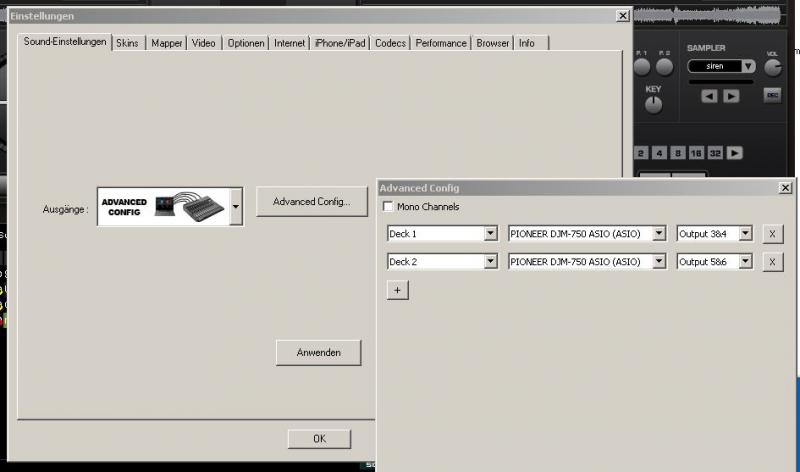Set loop length to 16 beats
This screenshot has width=800, height=472.
(x=696, y=153)
